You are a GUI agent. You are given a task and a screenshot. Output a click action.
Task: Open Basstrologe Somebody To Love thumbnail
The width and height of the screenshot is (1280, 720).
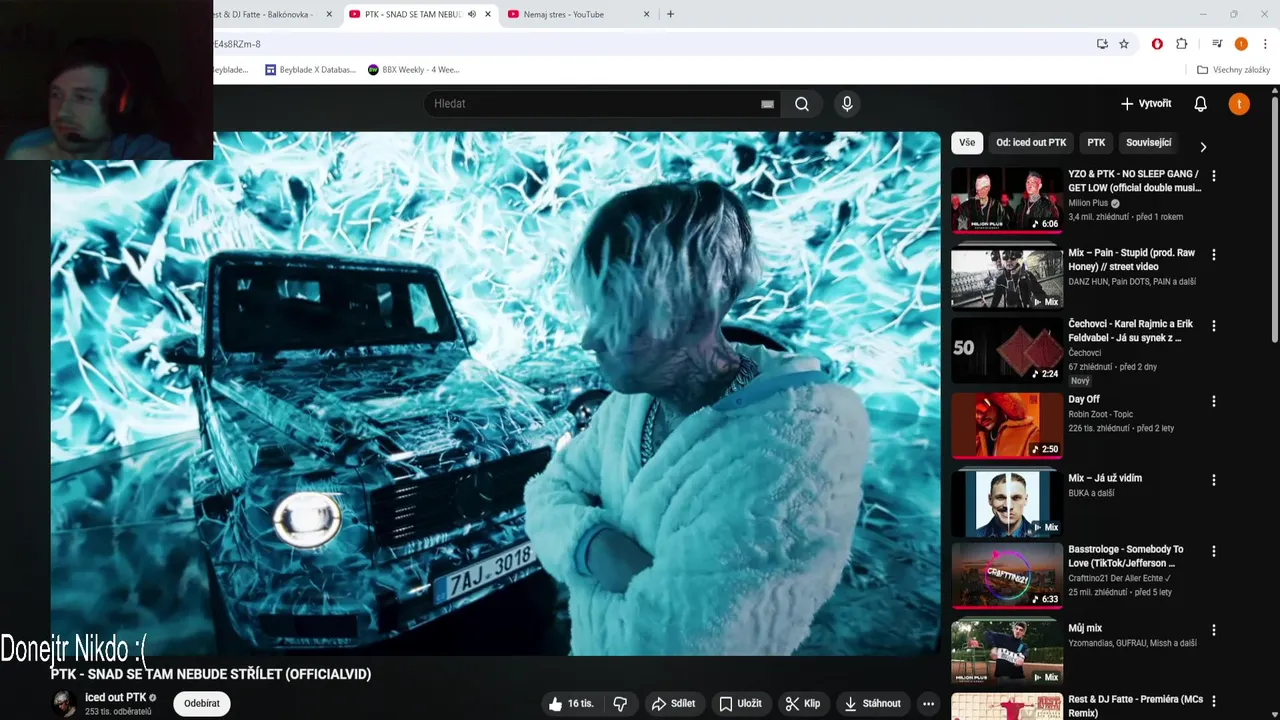(1006, 575)
